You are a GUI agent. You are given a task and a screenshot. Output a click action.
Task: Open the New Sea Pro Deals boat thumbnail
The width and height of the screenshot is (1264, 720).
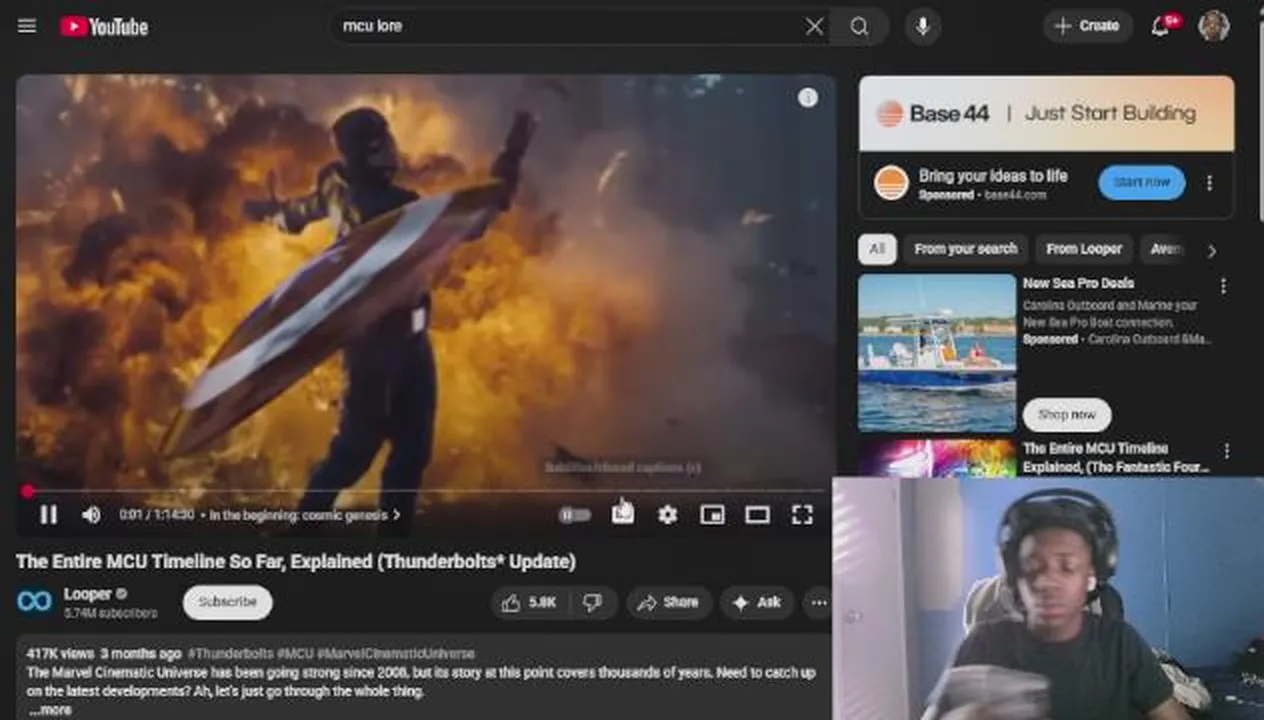point(937,354)
